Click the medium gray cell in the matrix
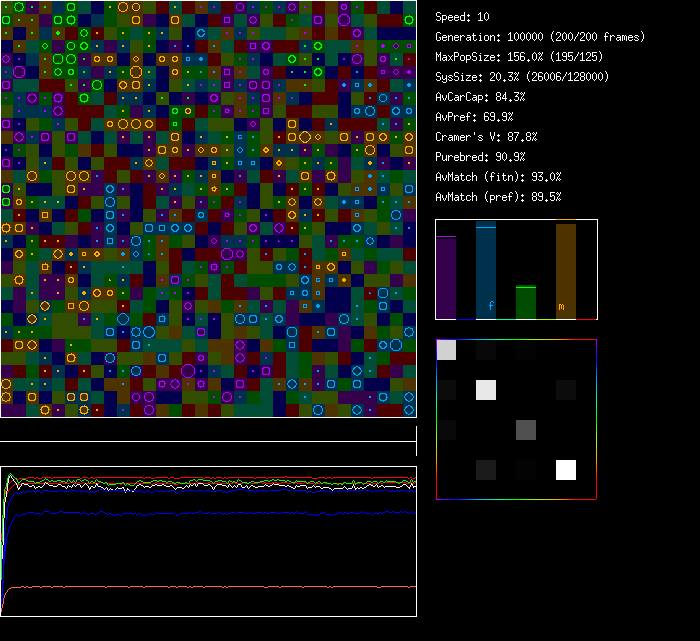Screen dimensions: 700x641 click(x=526, y=430)
